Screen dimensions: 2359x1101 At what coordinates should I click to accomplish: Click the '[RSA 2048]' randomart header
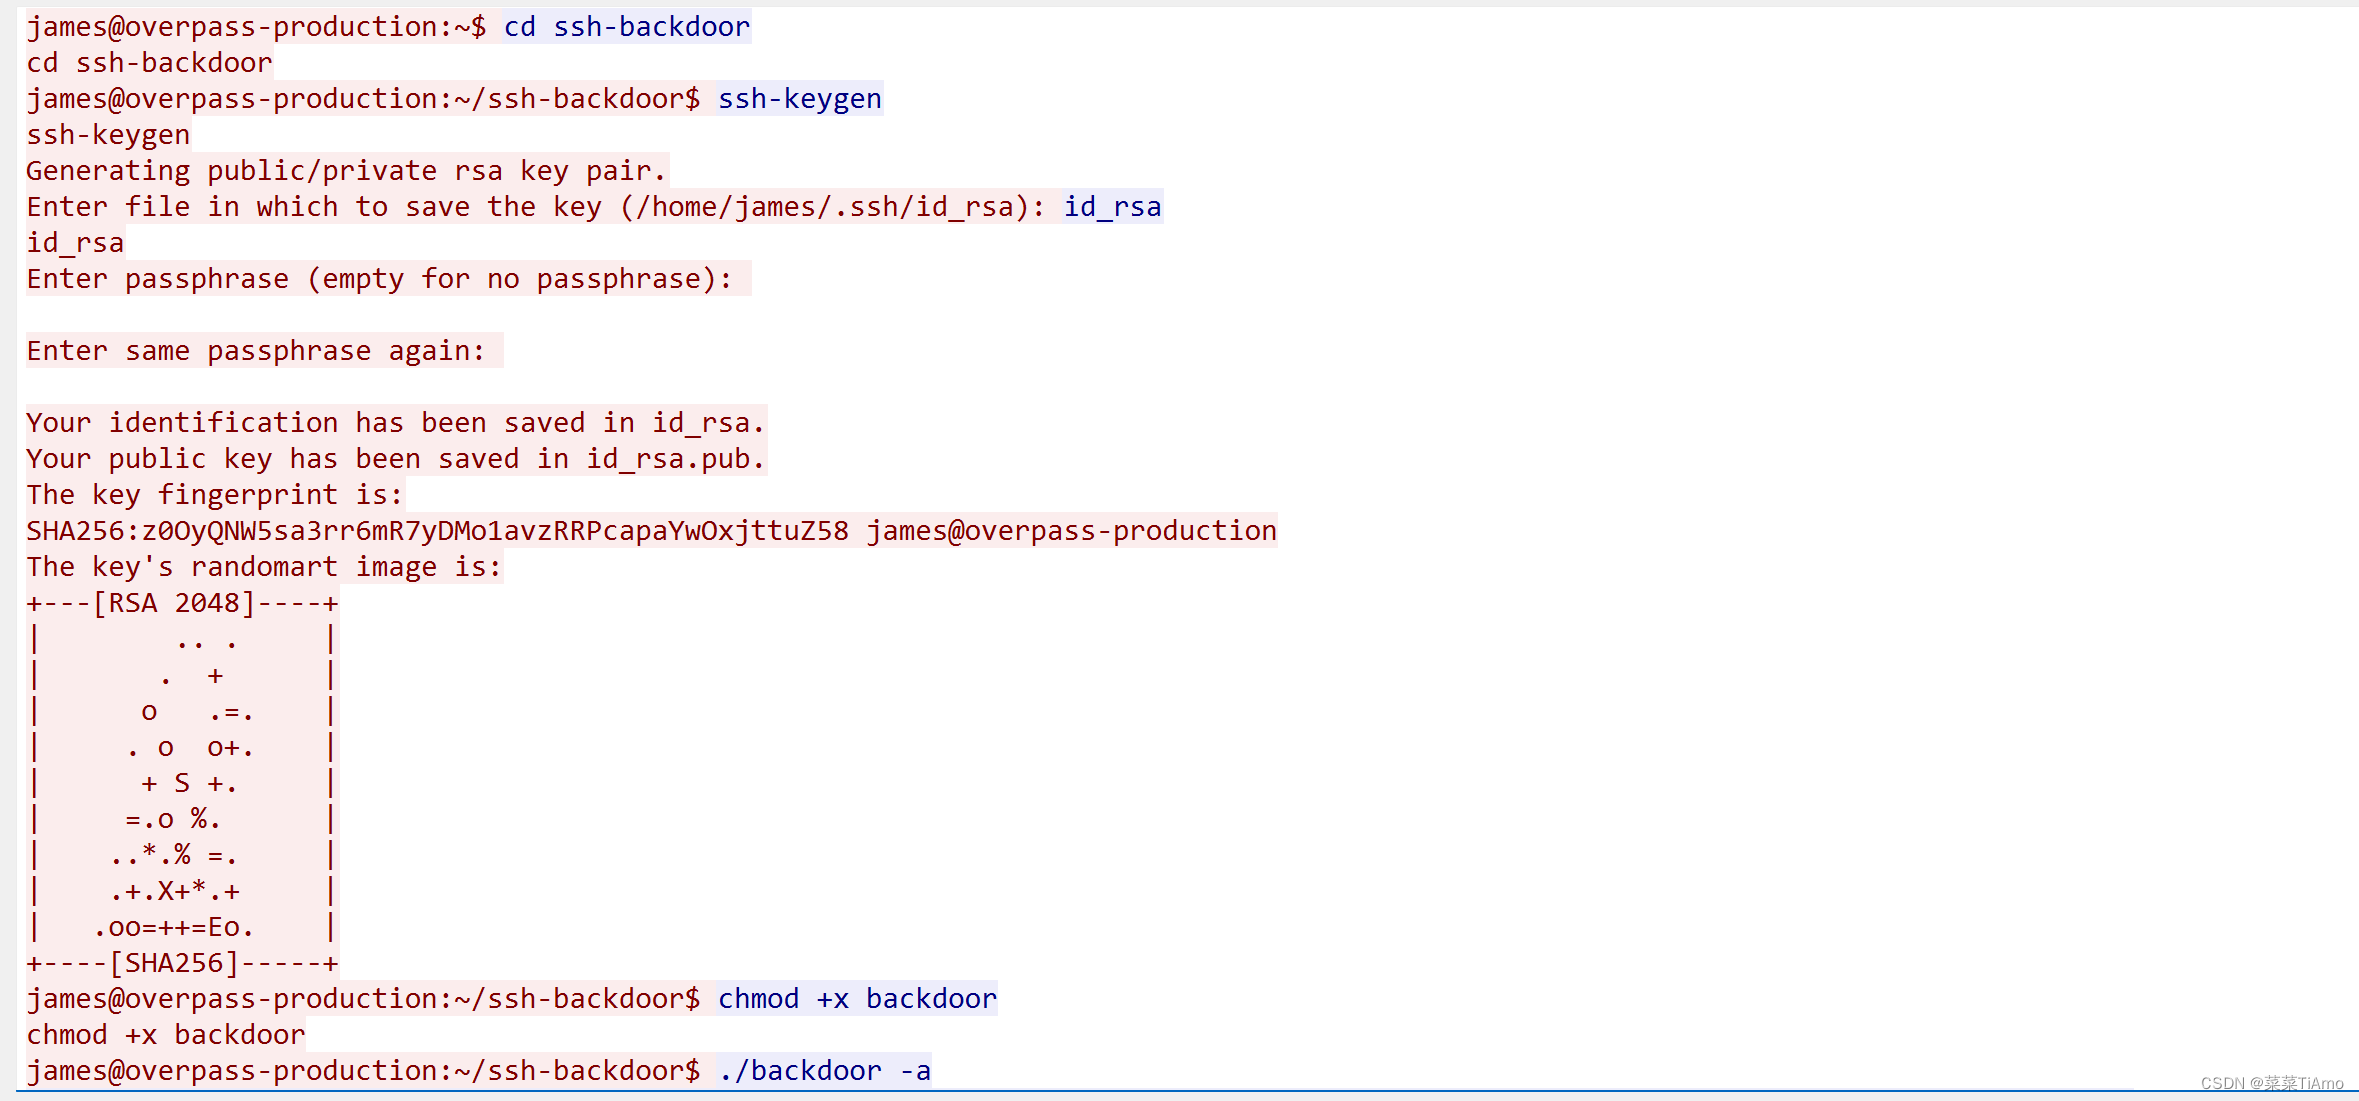coord(174,603)
